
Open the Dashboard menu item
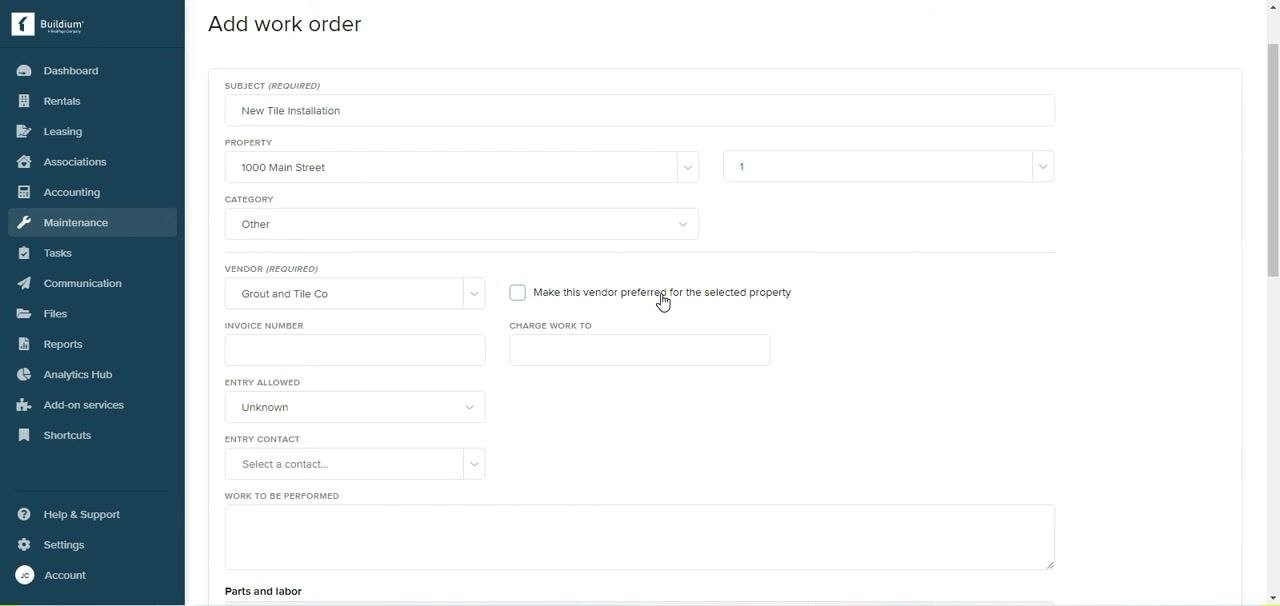tap(92, 71)
